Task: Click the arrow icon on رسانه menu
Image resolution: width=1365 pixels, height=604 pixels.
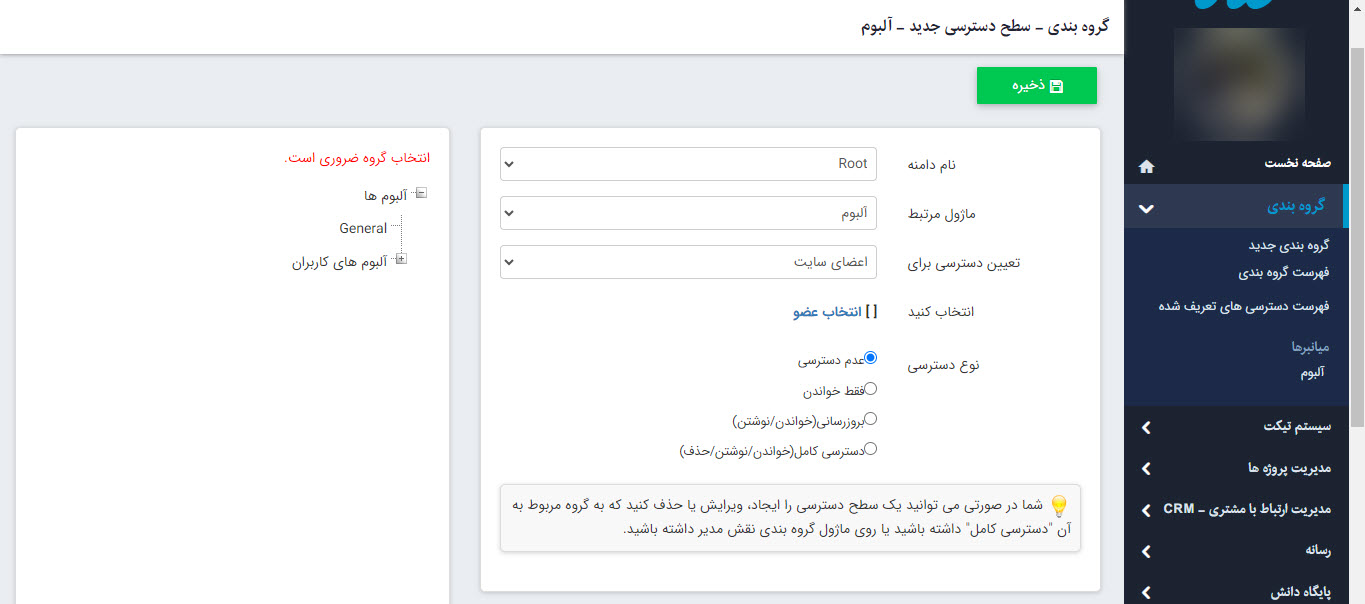Action: [1145, 551]
